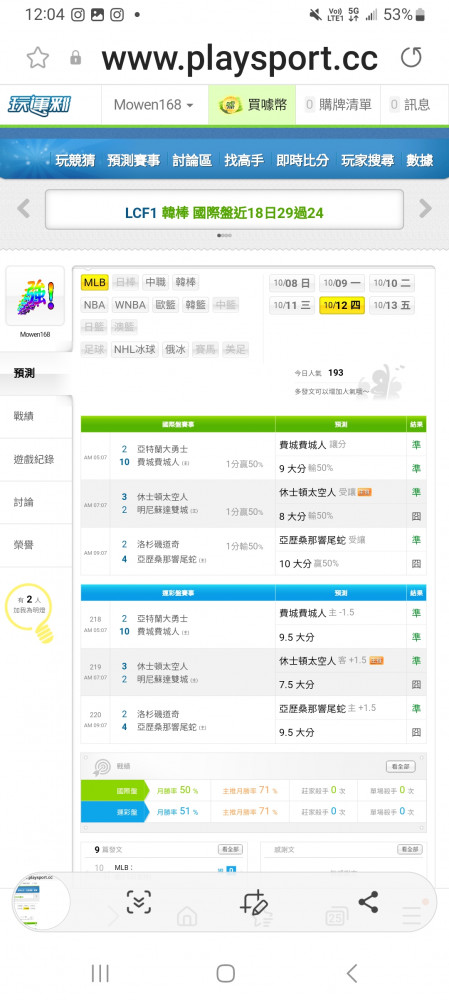Screen dimensions: 449x1000
Task: Tap battery status icon in status bar
Action: [420, 15]
